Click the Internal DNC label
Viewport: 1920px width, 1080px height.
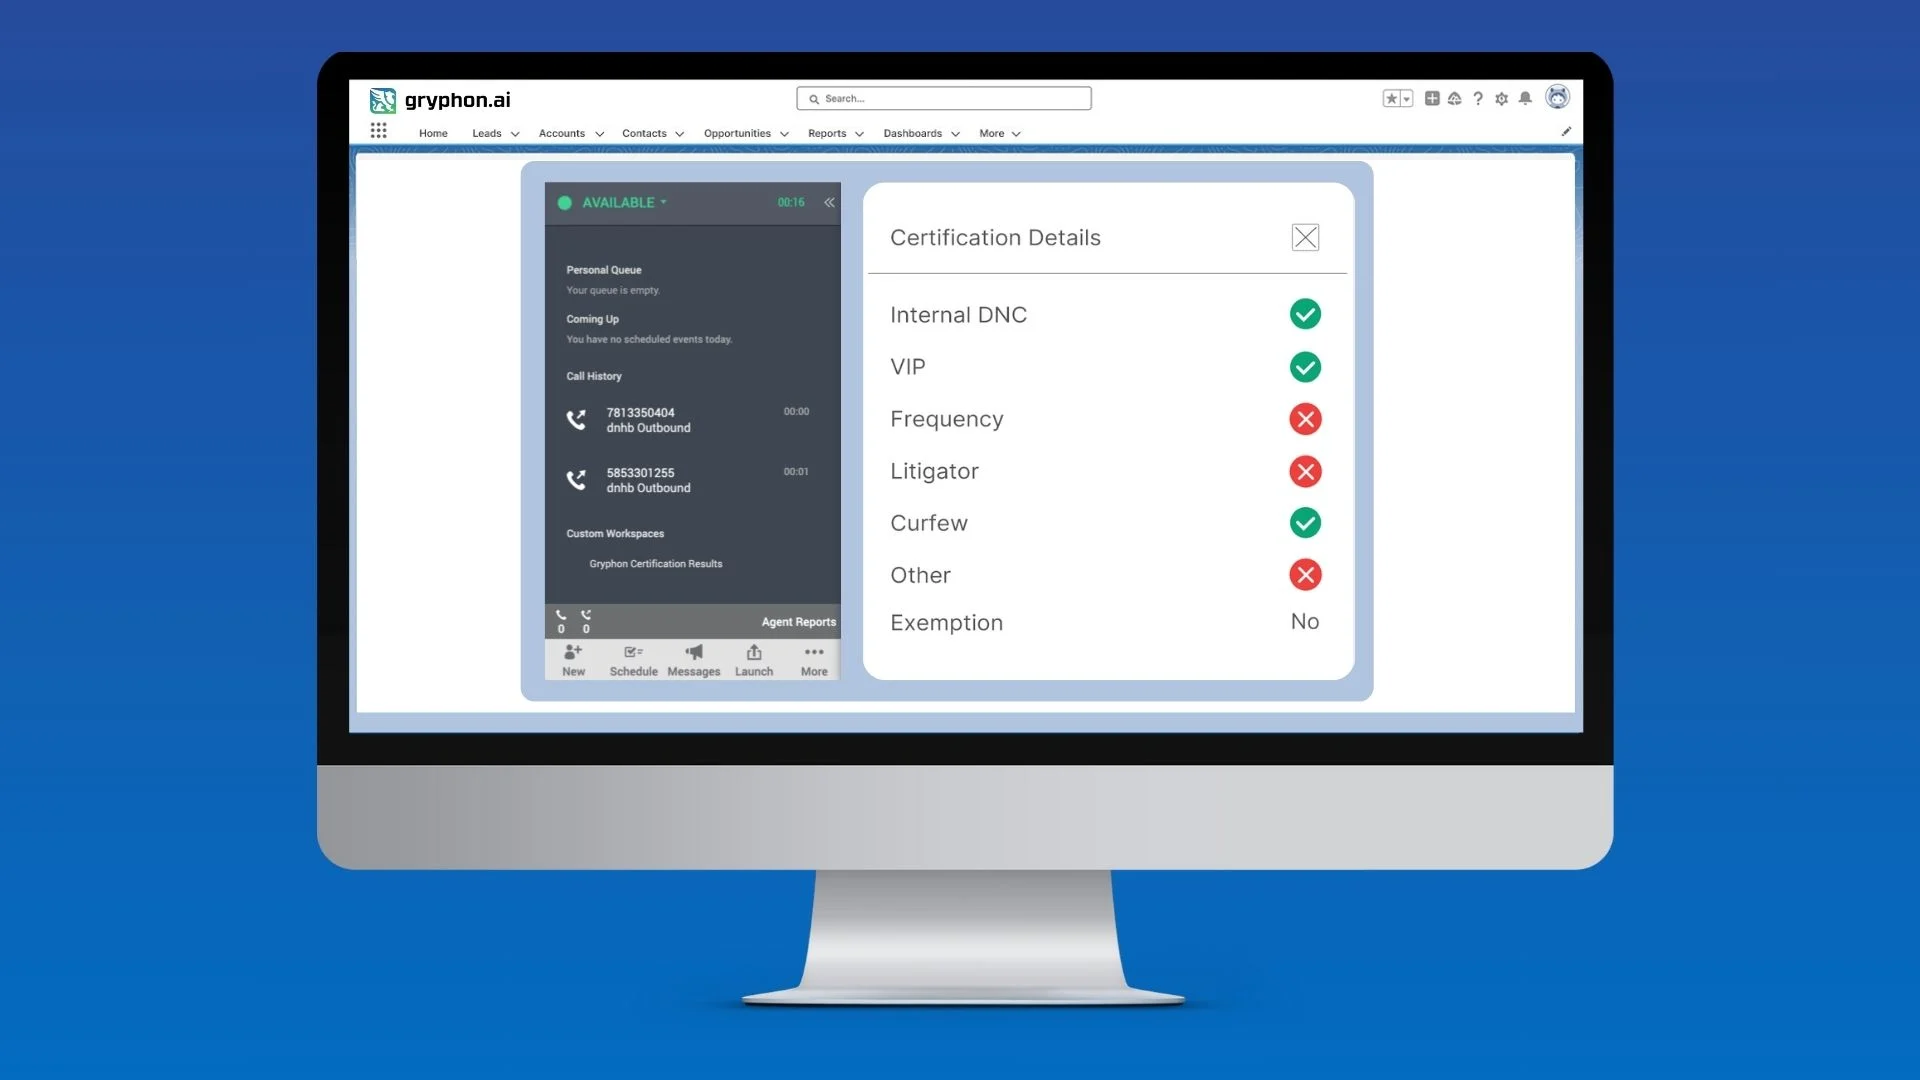tap(958, 315)
